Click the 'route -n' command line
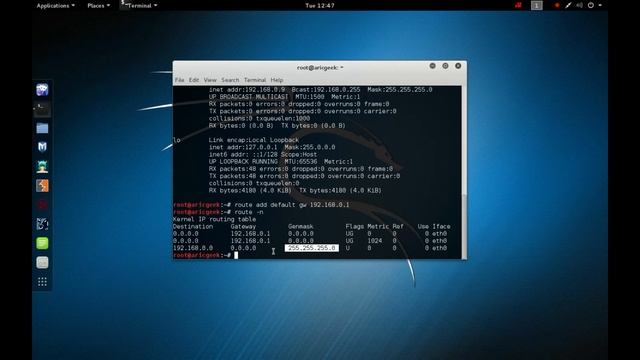Image resolution: width=640 pixels, height=360 pixels. pos(249,212)
